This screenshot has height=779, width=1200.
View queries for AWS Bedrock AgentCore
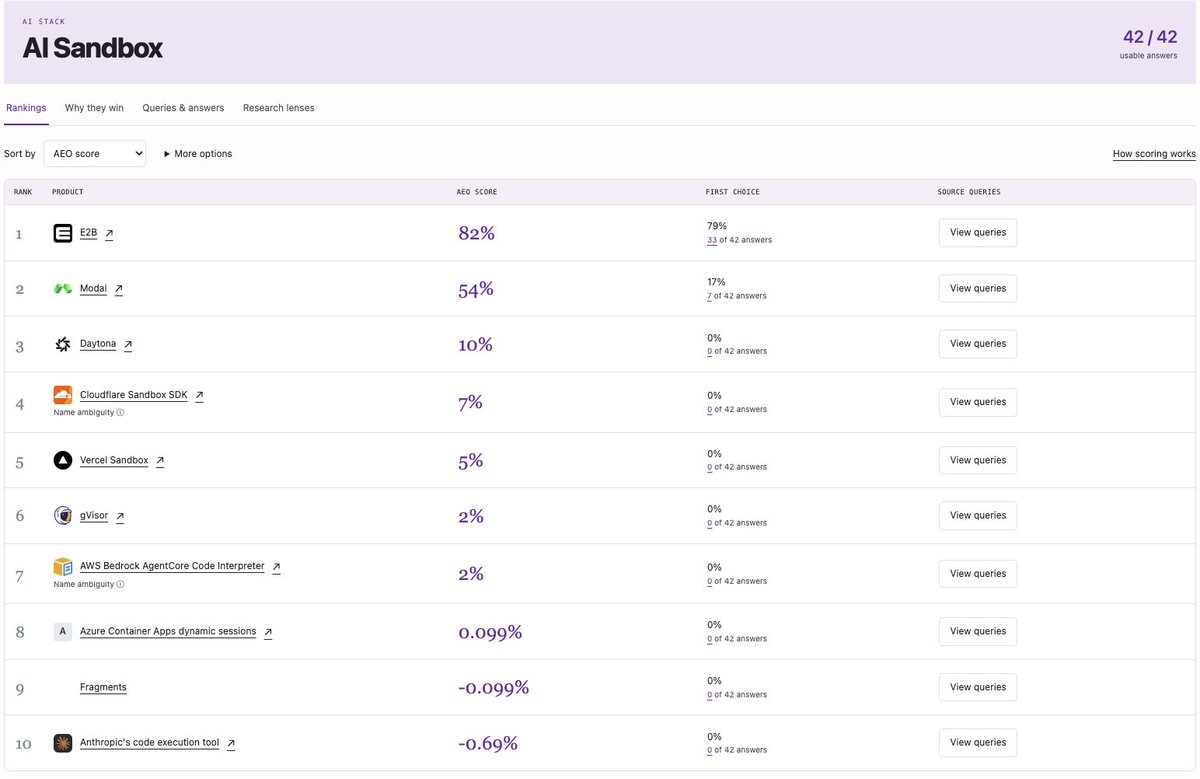(x=978, y=574)
